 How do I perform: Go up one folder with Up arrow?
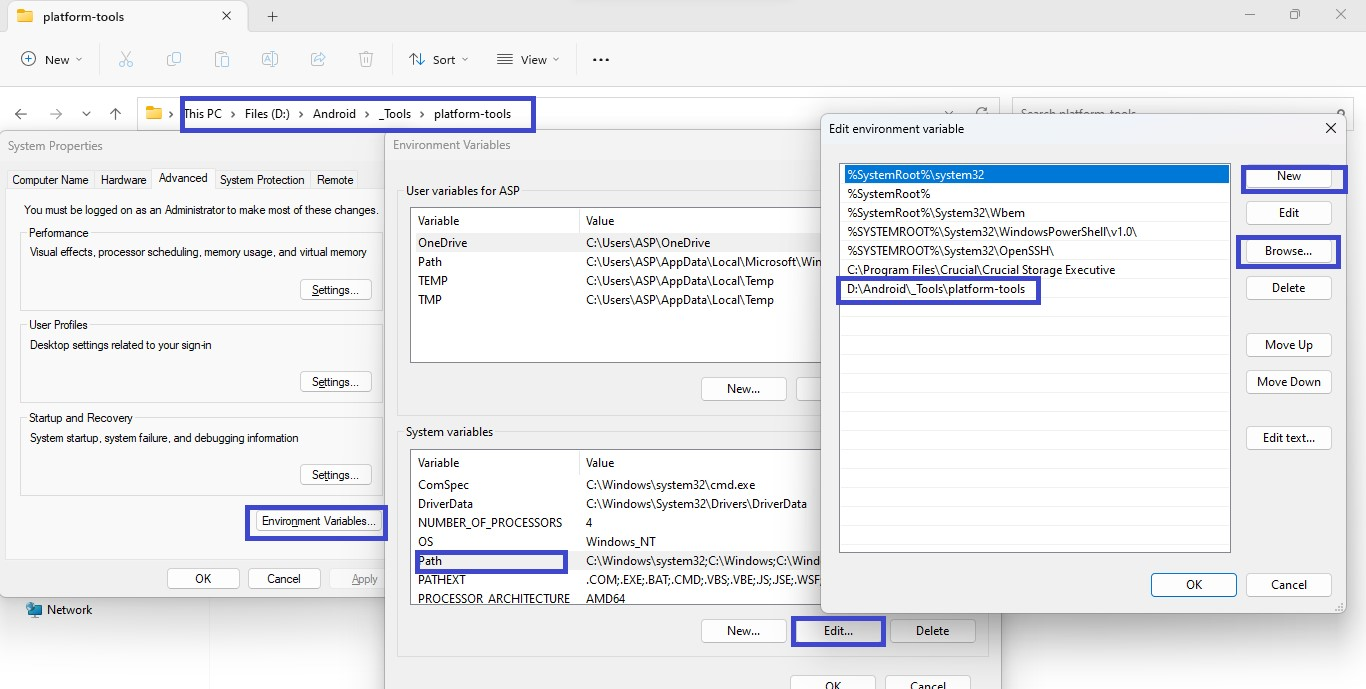[x=116, y=114]
